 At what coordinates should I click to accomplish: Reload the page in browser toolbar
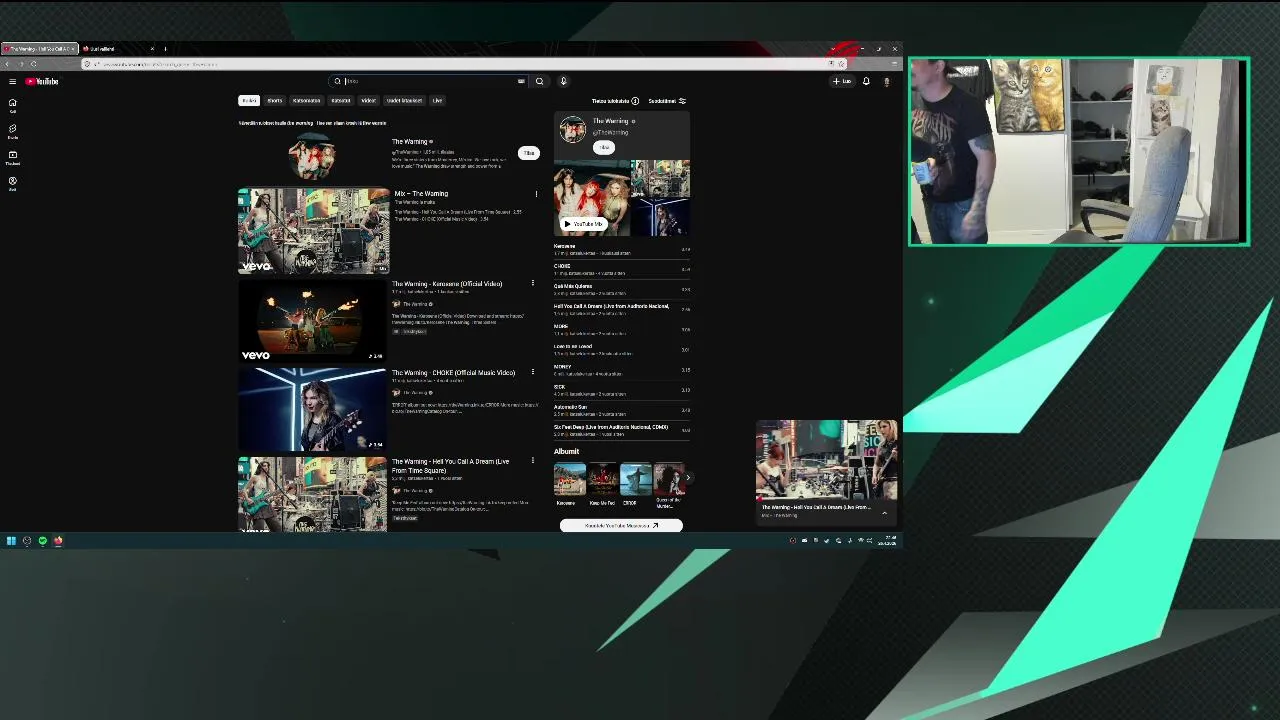tap(33, 64)
